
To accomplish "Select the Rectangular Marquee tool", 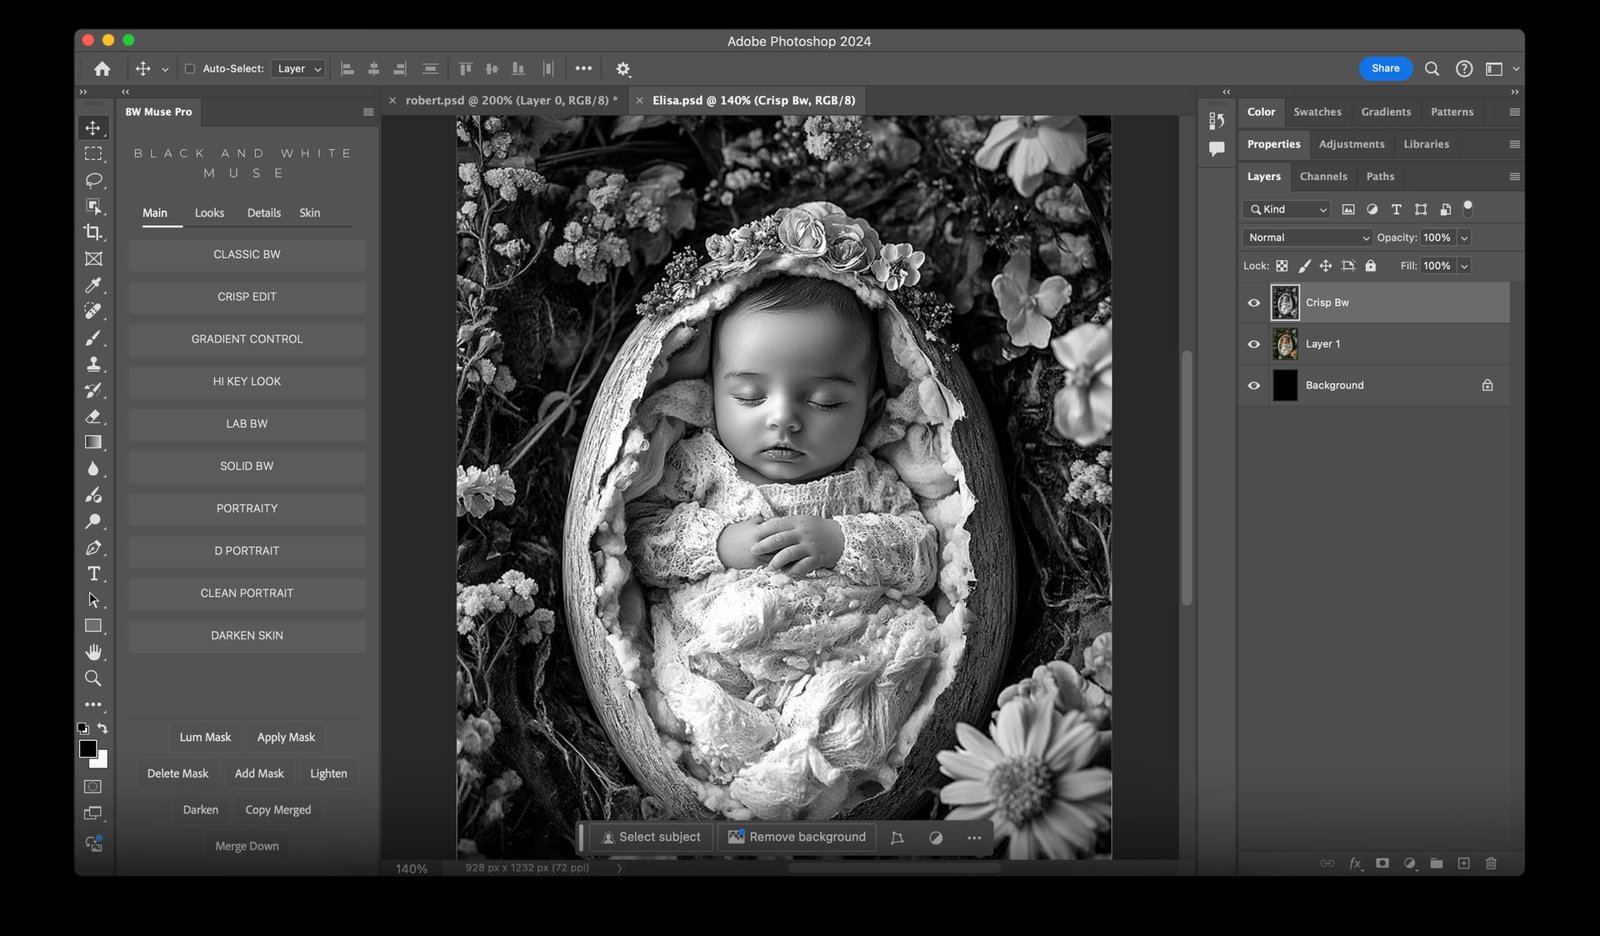I will tap(93, 154).
